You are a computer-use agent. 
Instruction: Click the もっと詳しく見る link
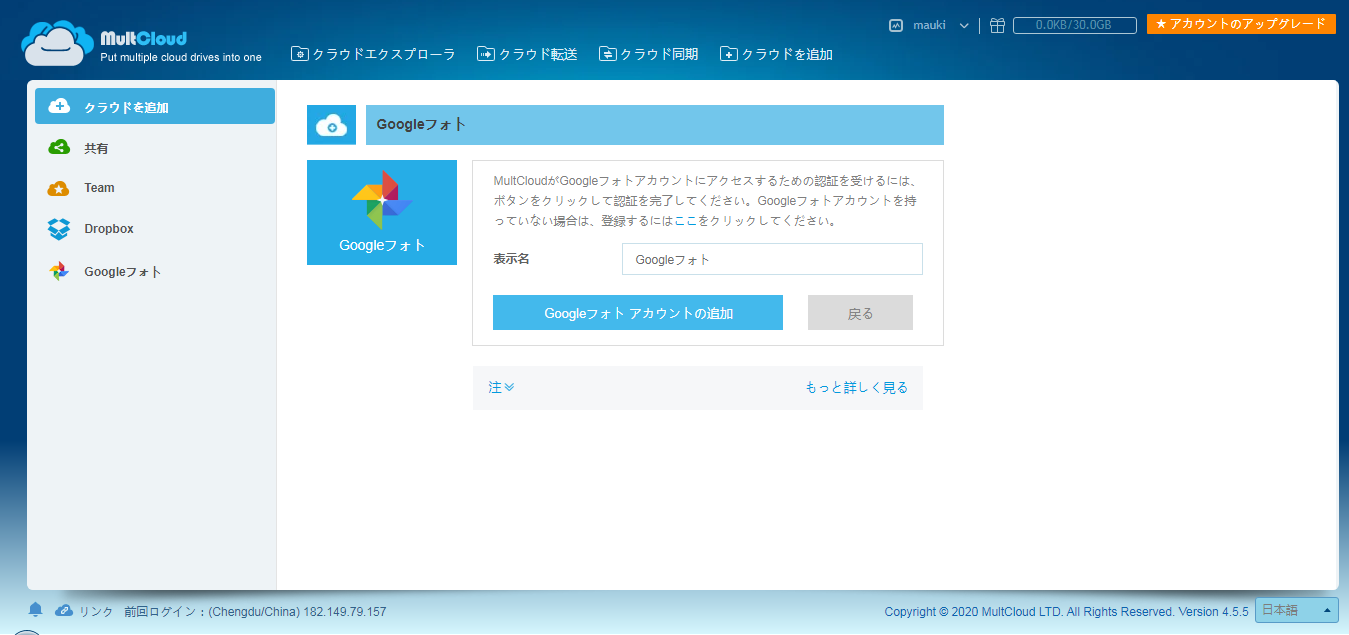(856, 388)
